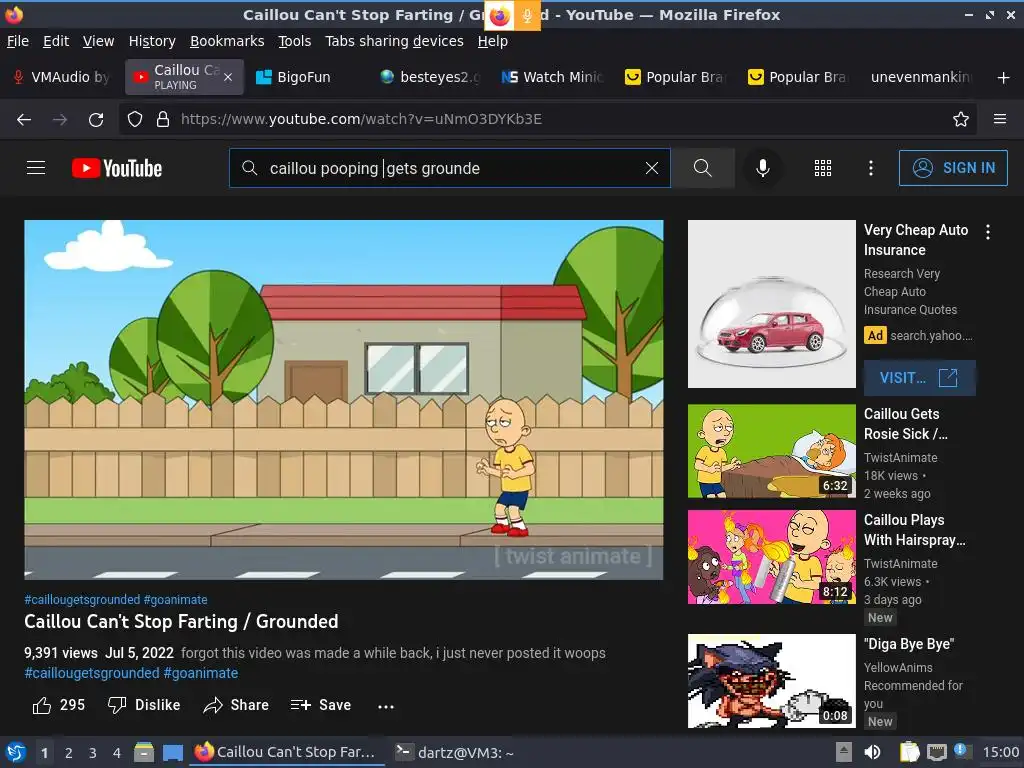Click the video player to pause
Screen dimensions: 1024x768
344,400
